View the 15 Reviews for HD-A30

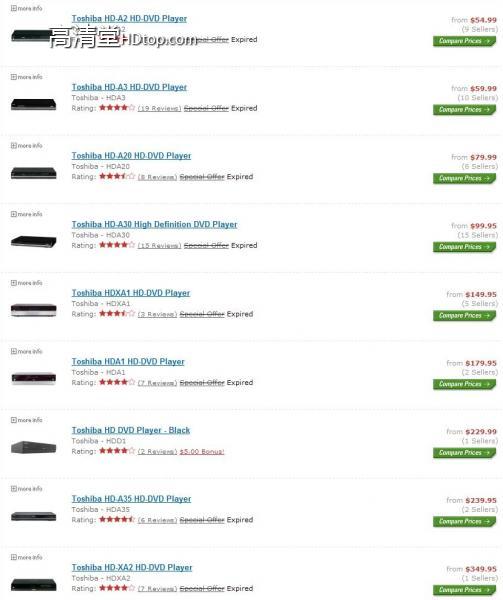[159, 246]
